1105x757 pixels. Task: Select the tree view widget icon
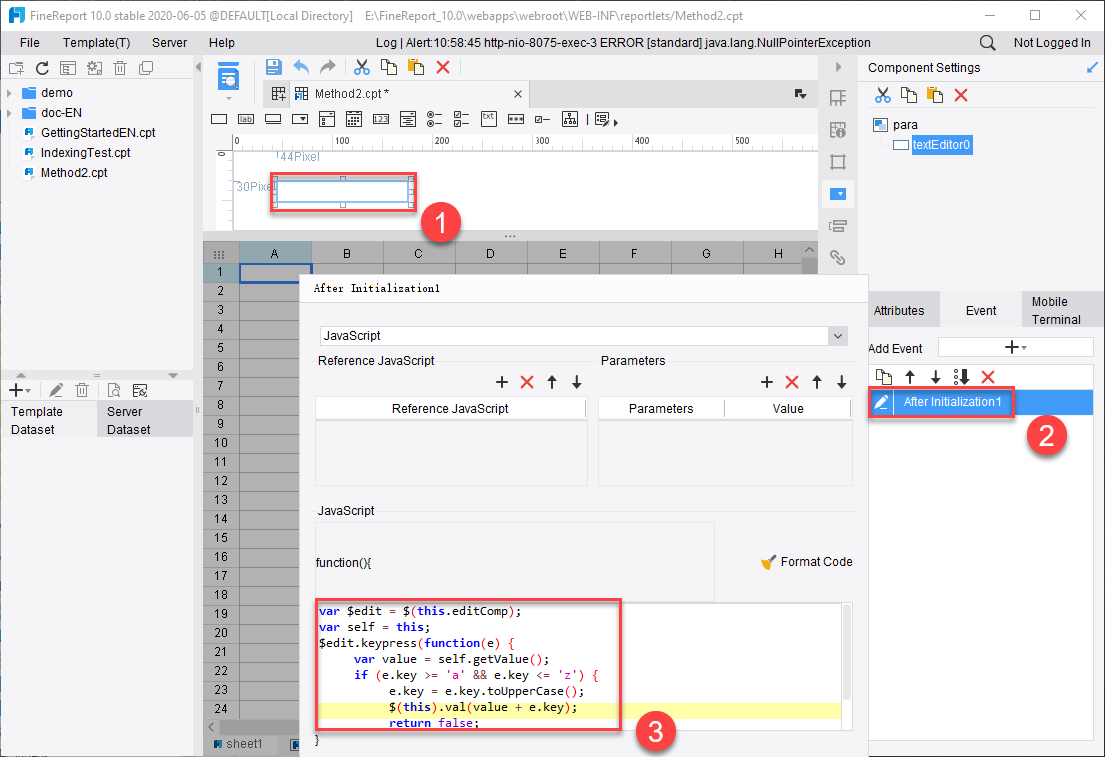coord(570,119)
